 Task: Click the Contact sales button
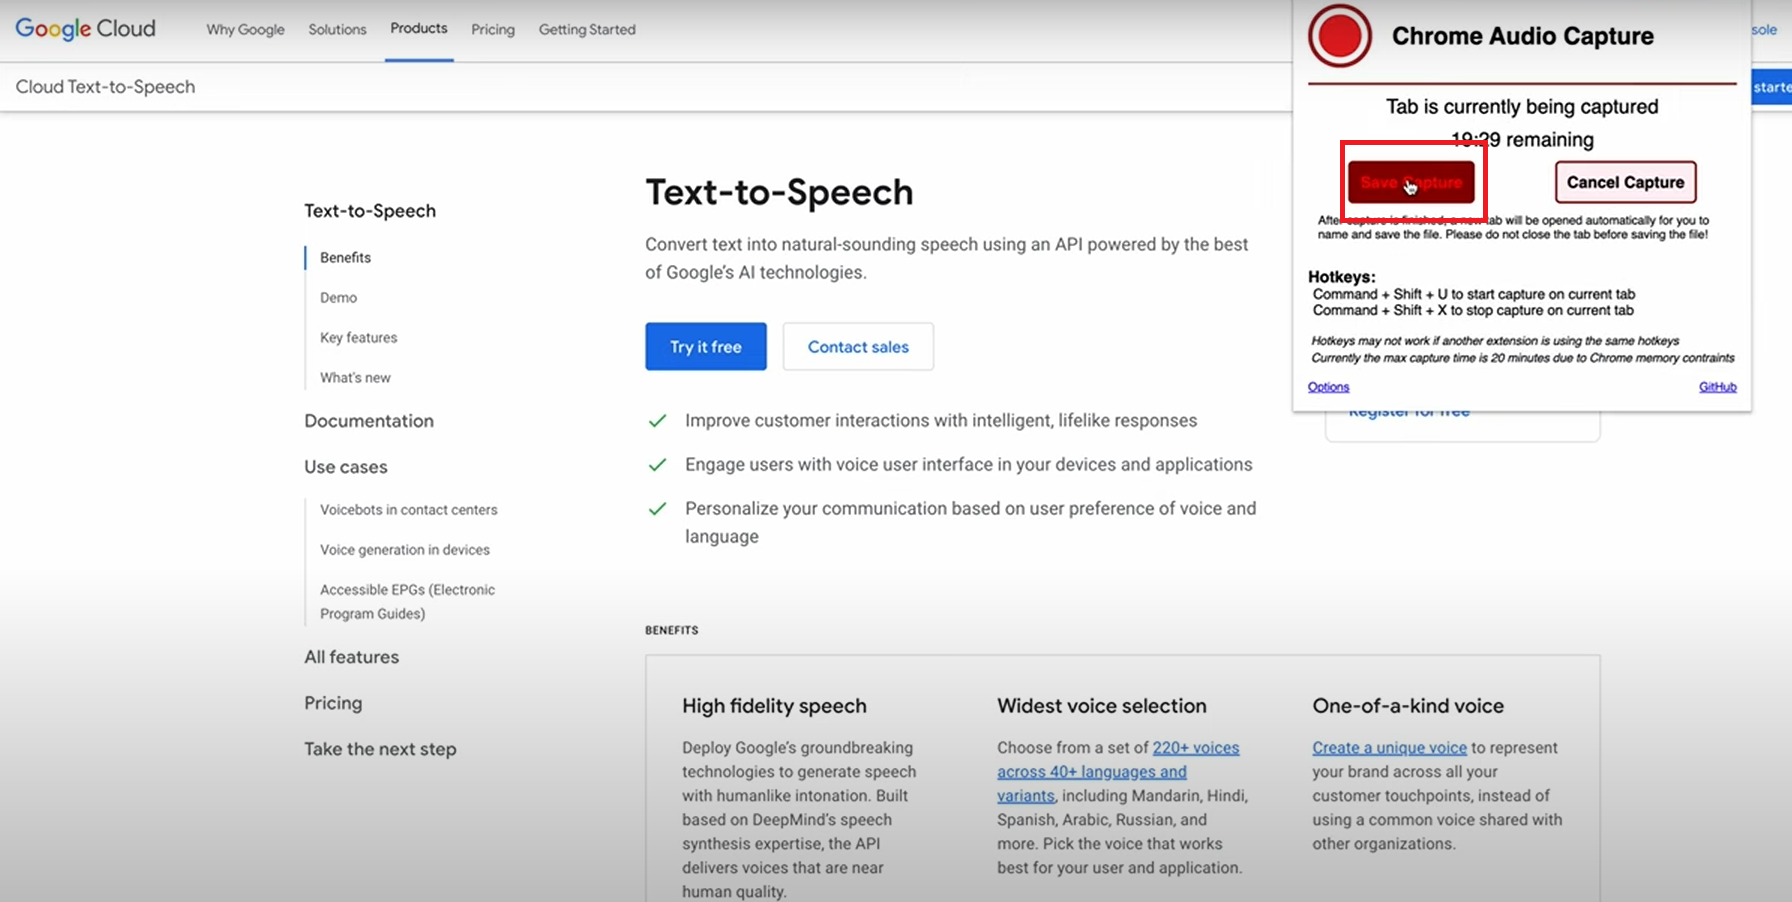coord(858,347)
